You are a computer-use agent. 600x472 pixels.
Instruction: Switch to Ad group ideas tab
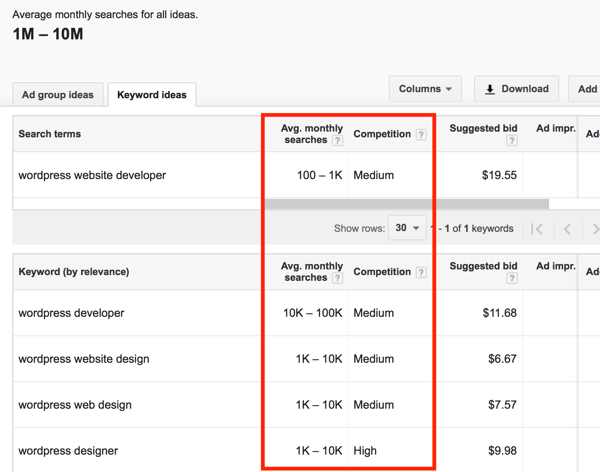[x=58, y=95]
